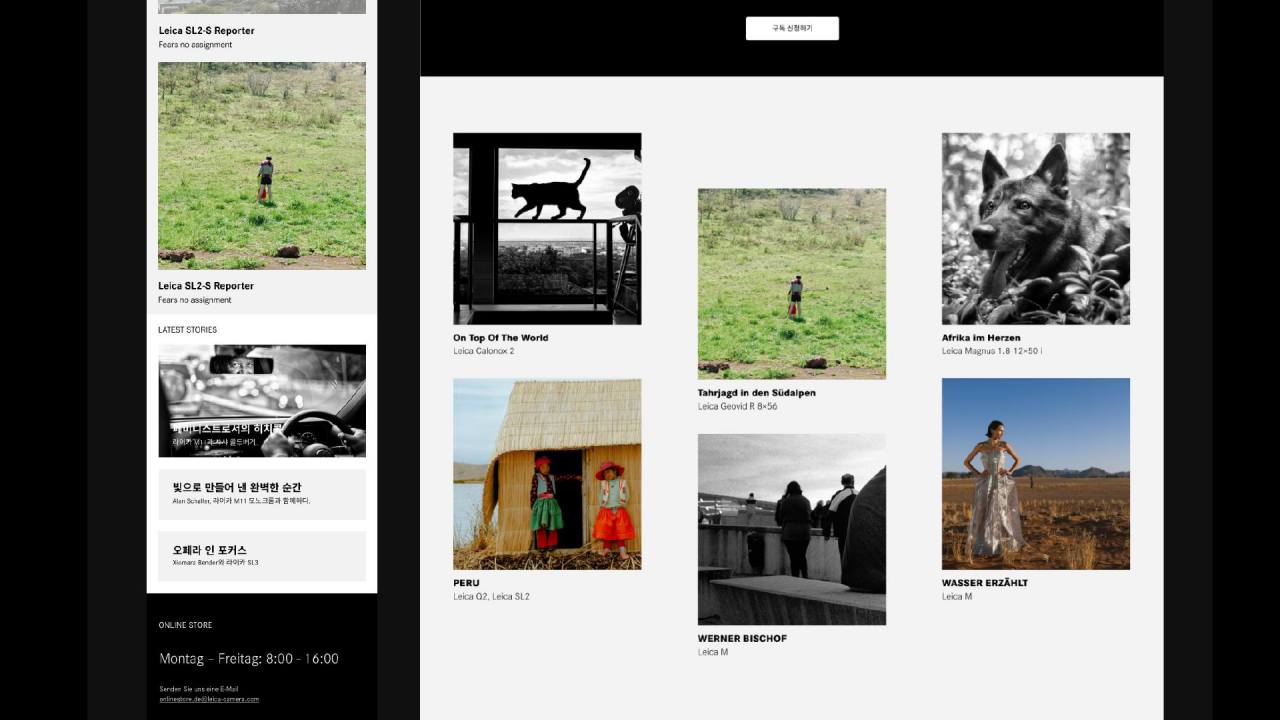The image size is (1280, 720).
Task: Open the Alan Schaller M11 Monochrom story card
Action: (x=262, y=494)
